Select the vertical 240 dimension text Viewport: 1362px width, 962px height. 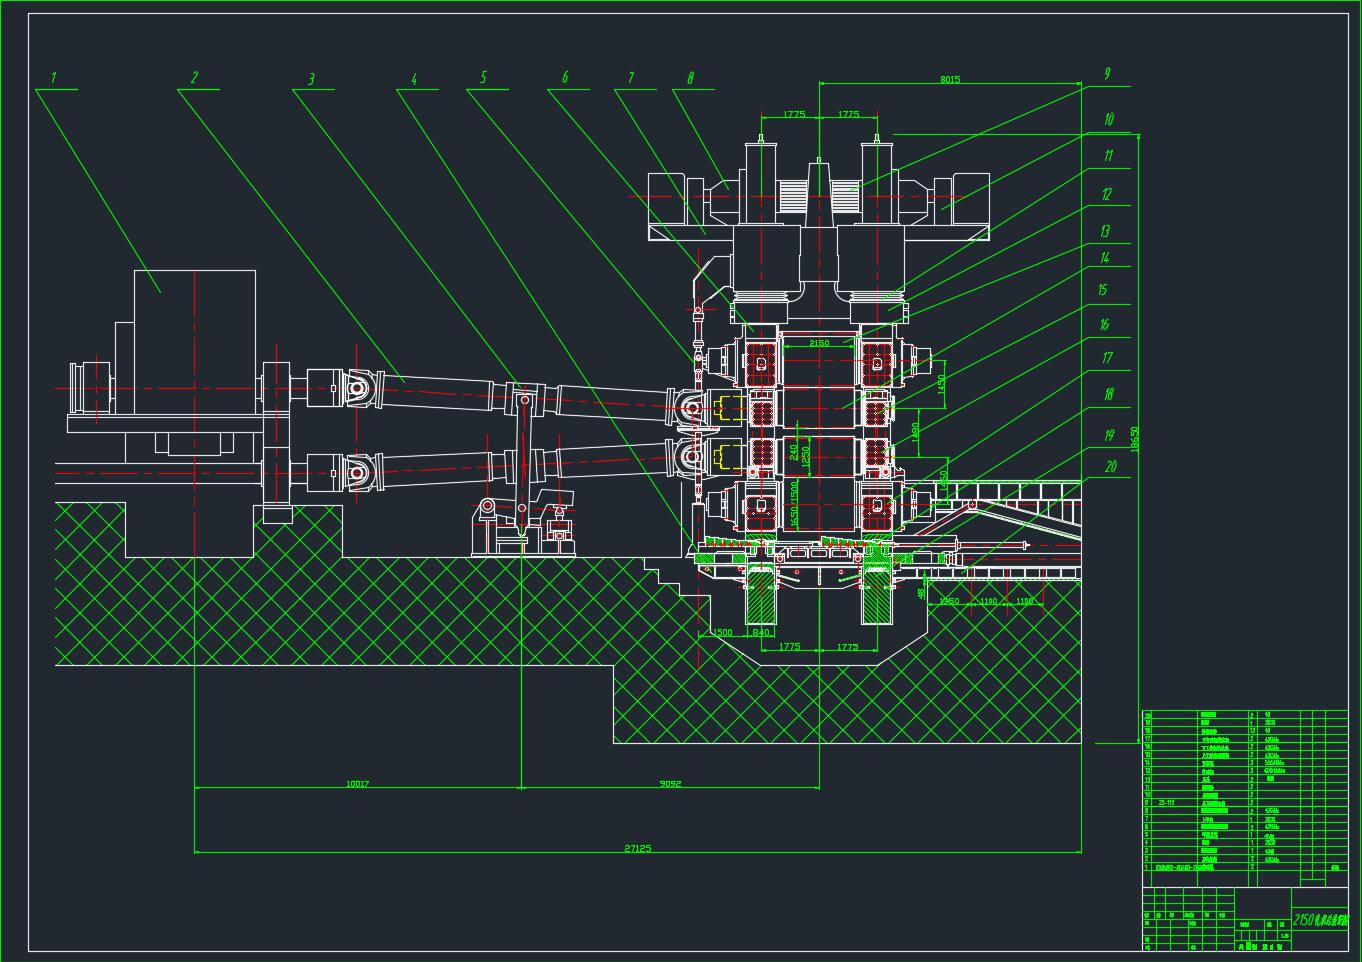[794, 453]
